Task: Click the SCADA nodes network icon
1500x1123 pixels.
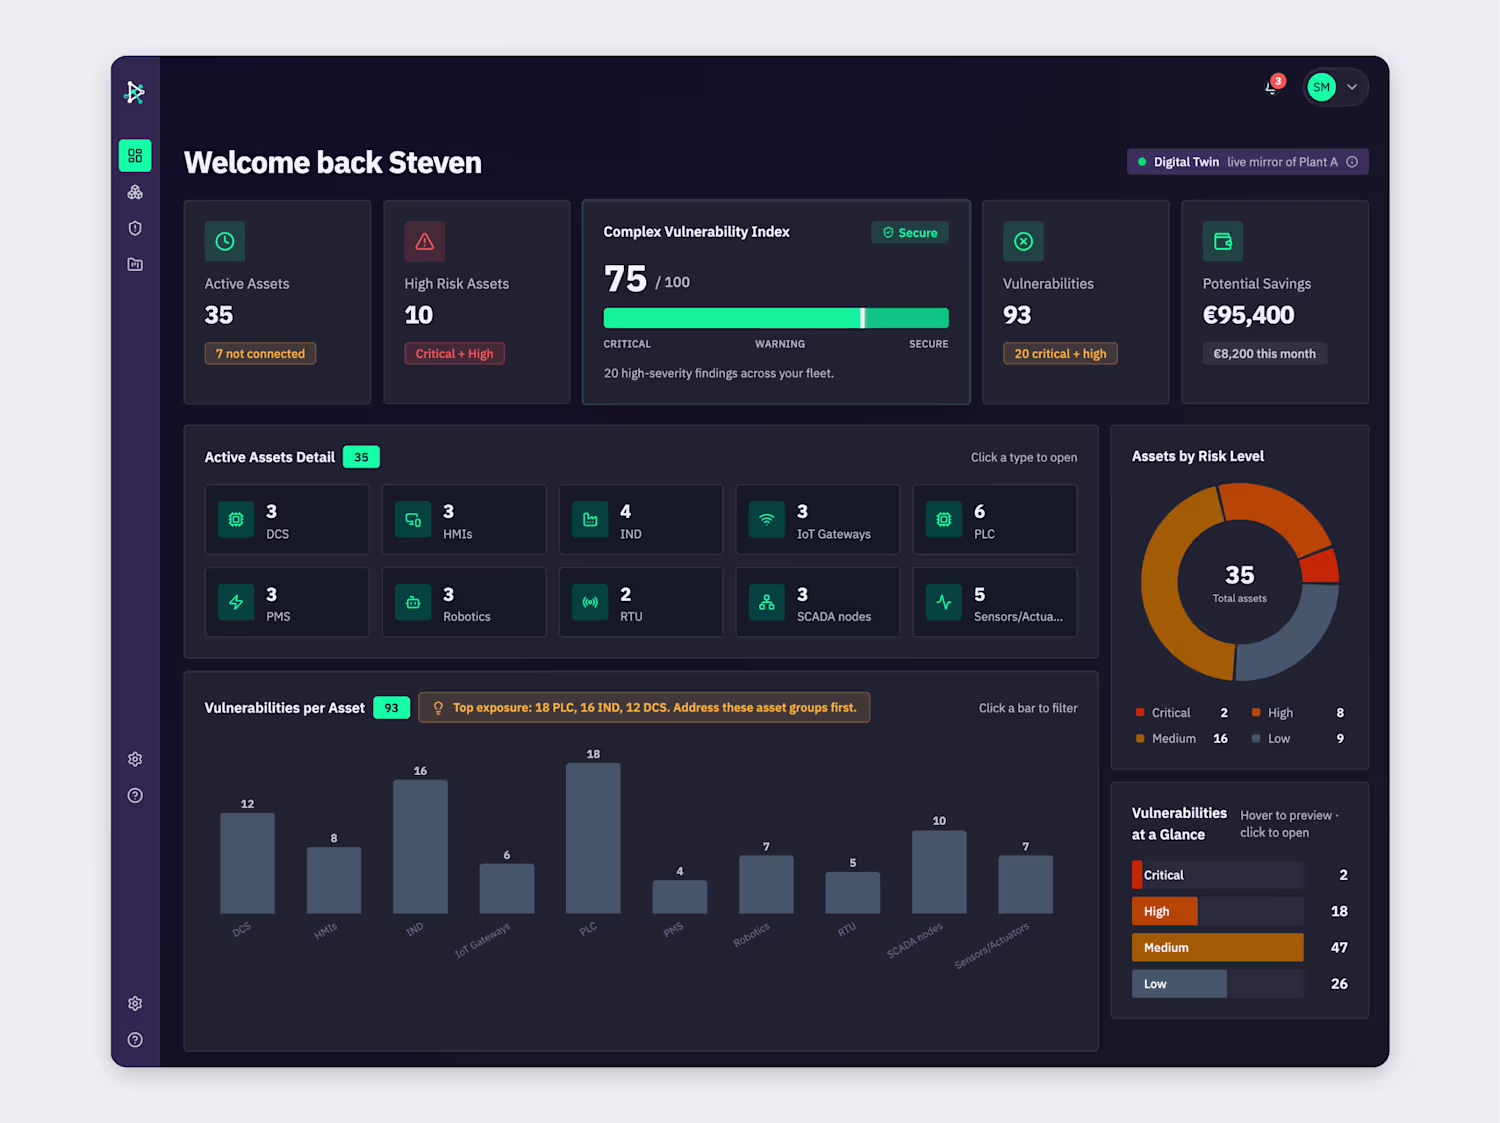Action: coord(766,602)
